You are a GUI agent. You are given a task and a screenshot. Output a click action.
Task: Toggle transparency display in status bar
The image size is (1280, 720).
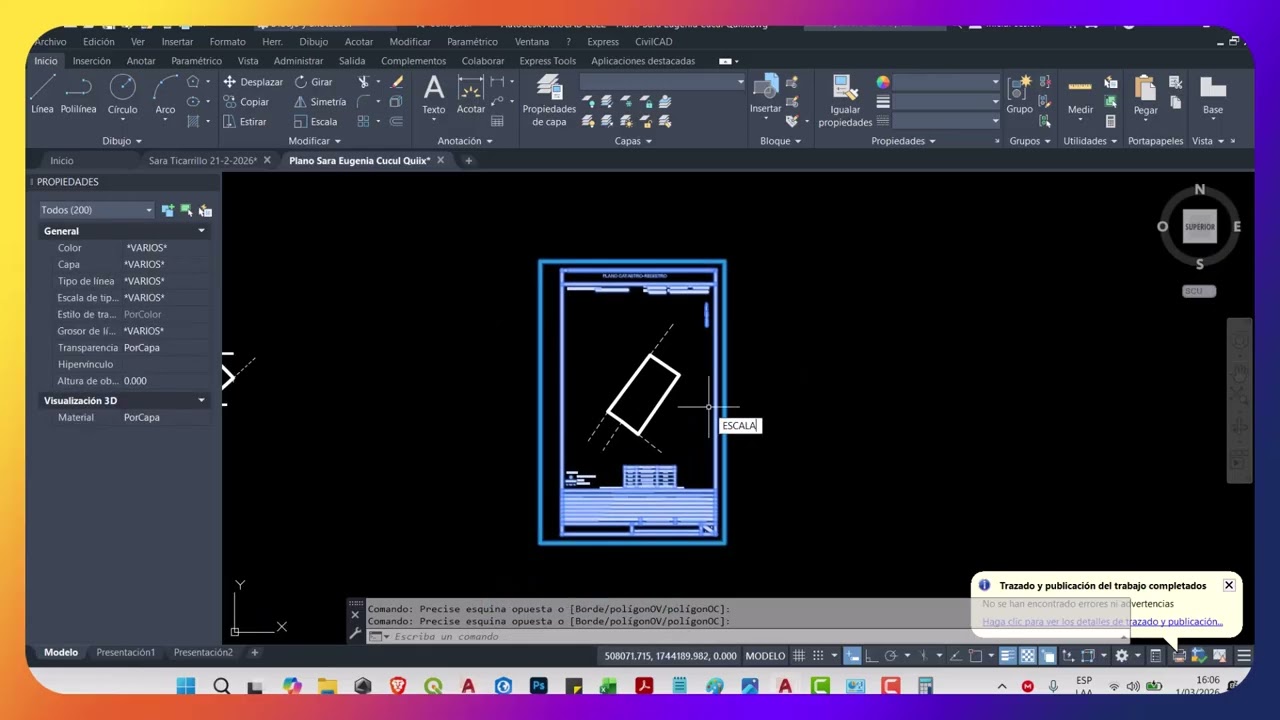pyautogui.click(x=1028, y=656)
